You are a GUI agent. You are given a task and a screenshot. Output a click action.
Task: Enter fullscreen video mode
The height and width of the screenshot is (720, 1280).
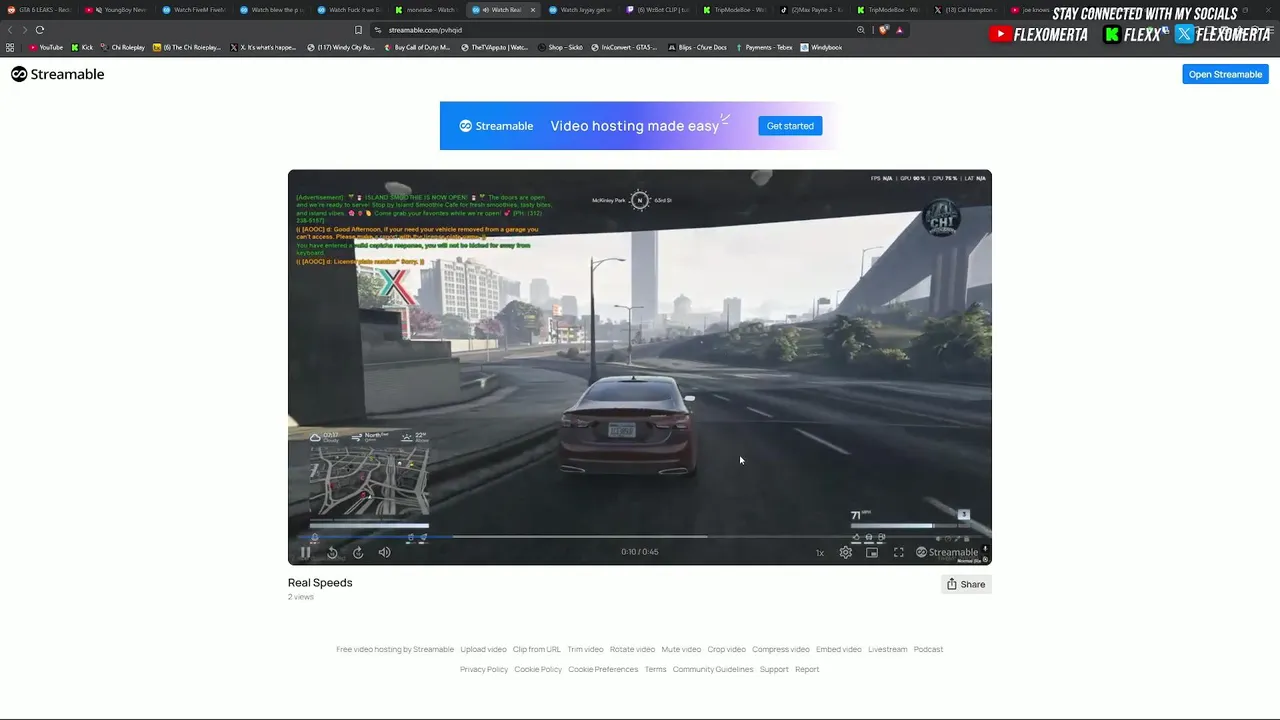click(x=899, y=552)
